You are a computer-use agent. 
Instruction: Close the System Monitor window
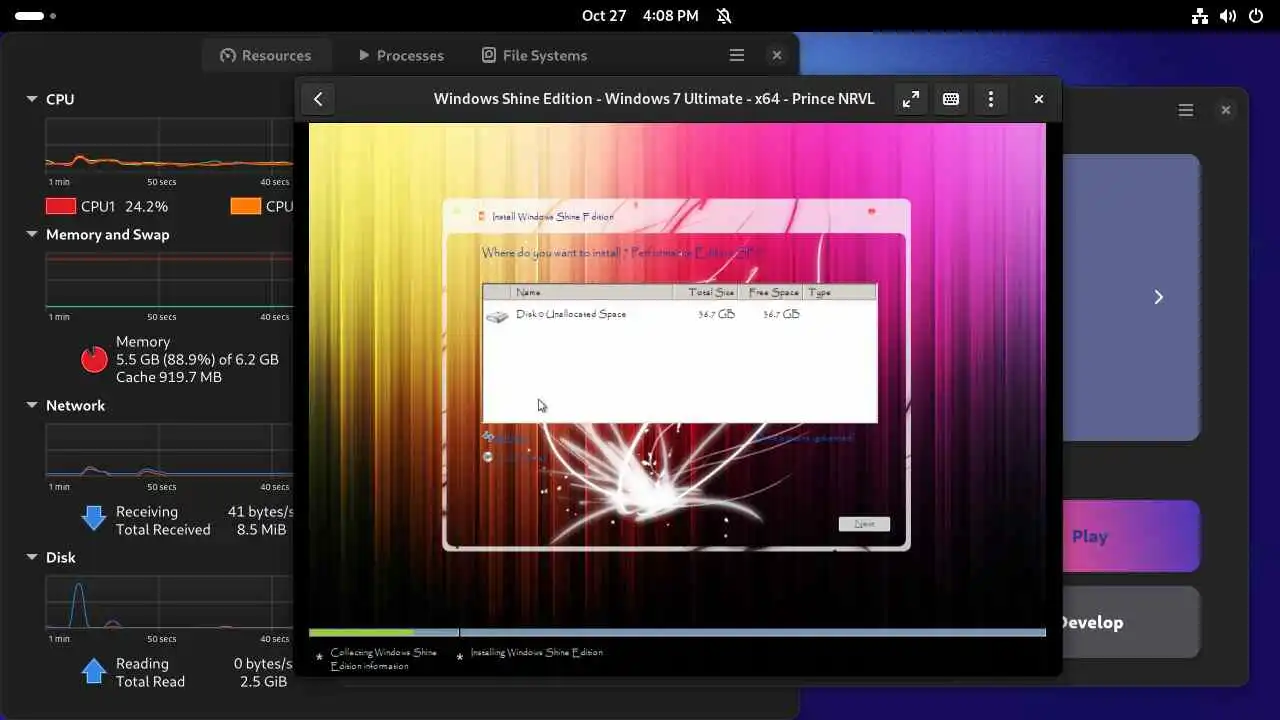point(777,55)
